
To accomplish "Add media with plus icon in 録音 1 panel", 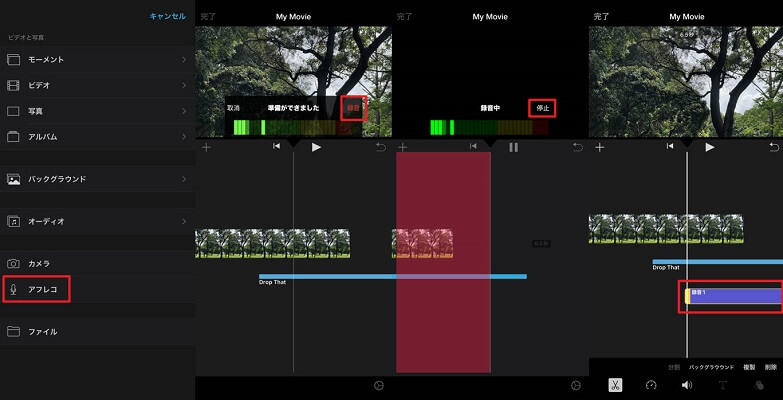I will [600, 147].
